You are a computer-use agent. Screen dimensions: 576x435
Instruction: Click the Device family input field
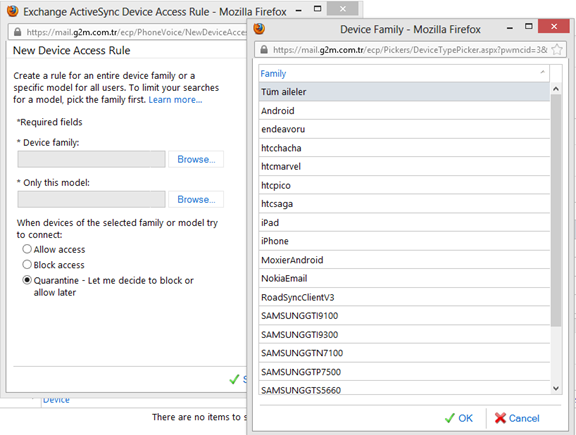91,159
